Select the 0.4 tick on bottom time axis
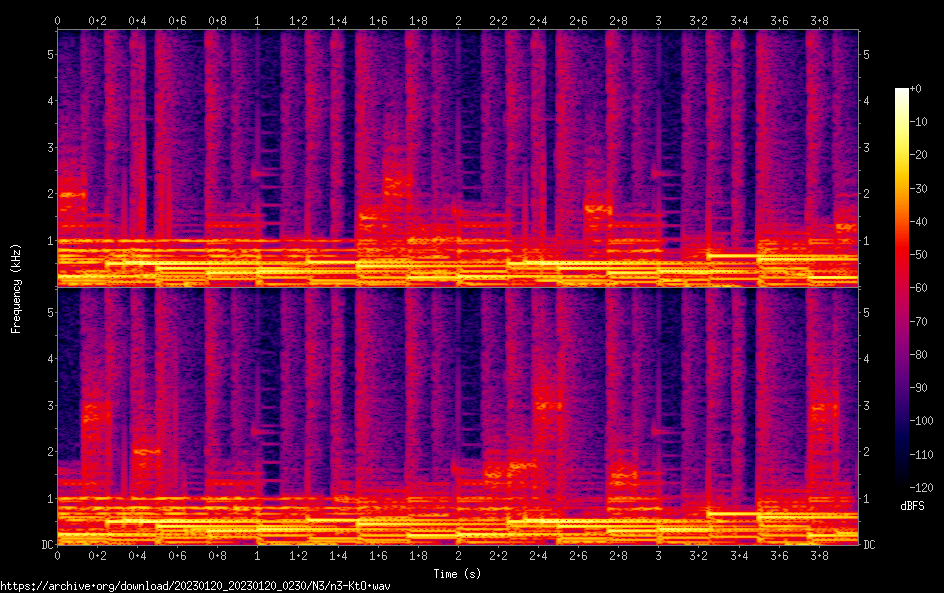 (138, 555)
